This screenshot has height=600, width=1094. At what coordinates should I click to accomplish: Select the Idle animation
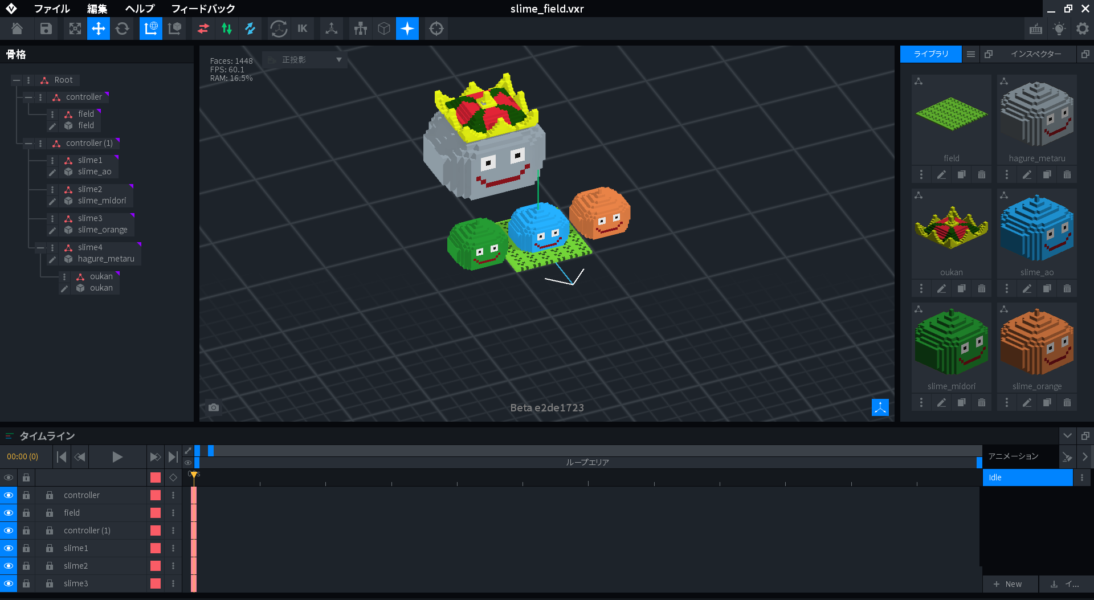[x=1027, y=478]
